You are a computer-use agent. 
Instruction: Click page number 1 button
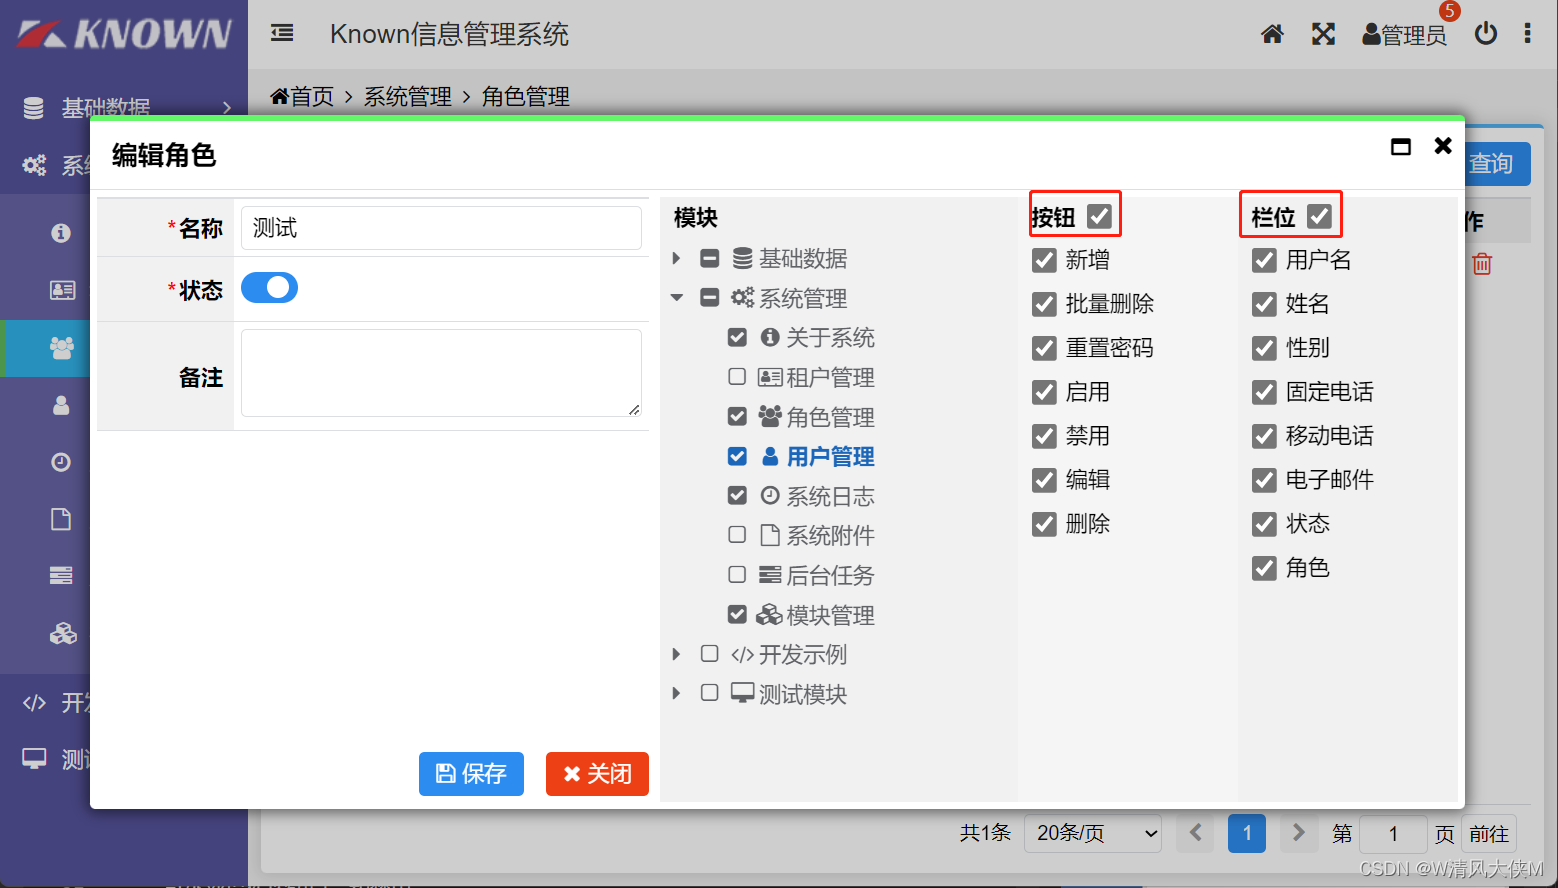pos(1247,833)
